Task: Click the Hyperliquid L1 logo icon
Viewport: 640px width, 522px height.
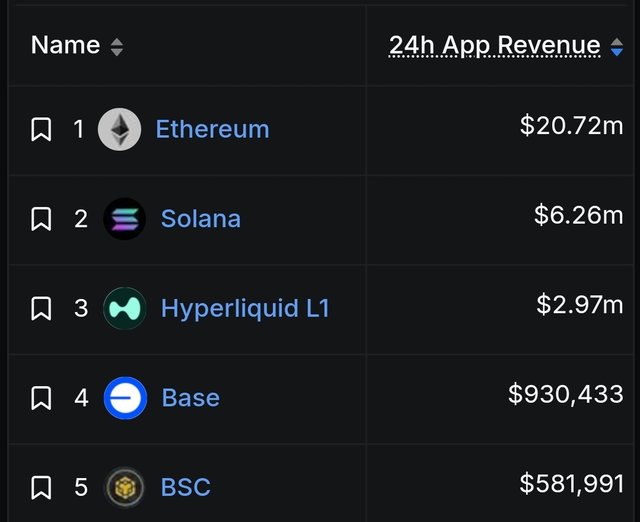Action: point(124,308)
